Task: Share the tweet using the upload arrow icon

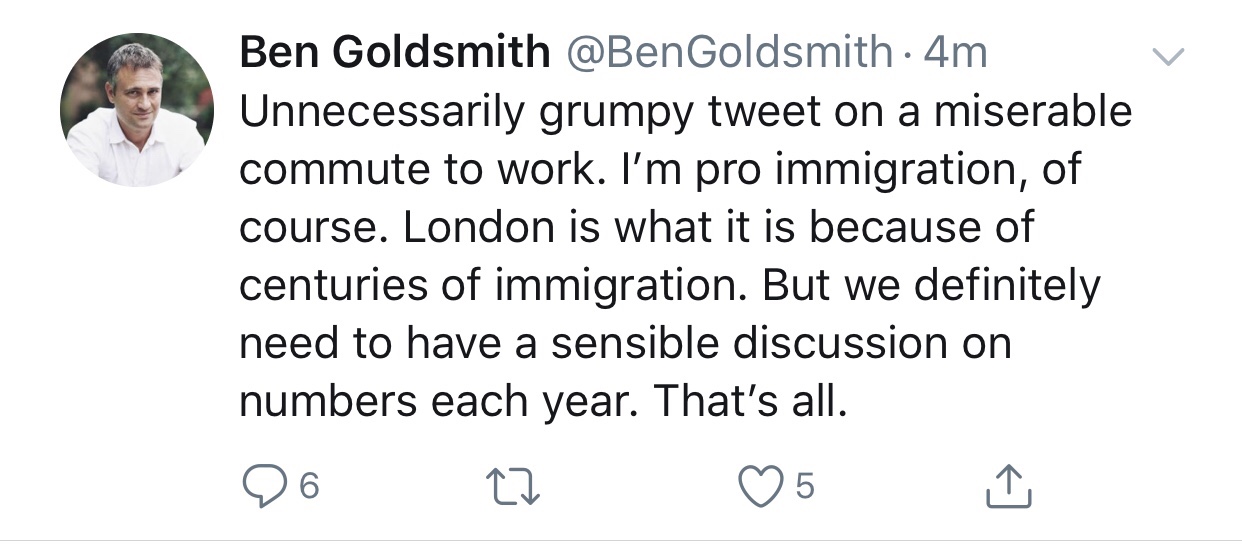Action: pos(1007,486)
